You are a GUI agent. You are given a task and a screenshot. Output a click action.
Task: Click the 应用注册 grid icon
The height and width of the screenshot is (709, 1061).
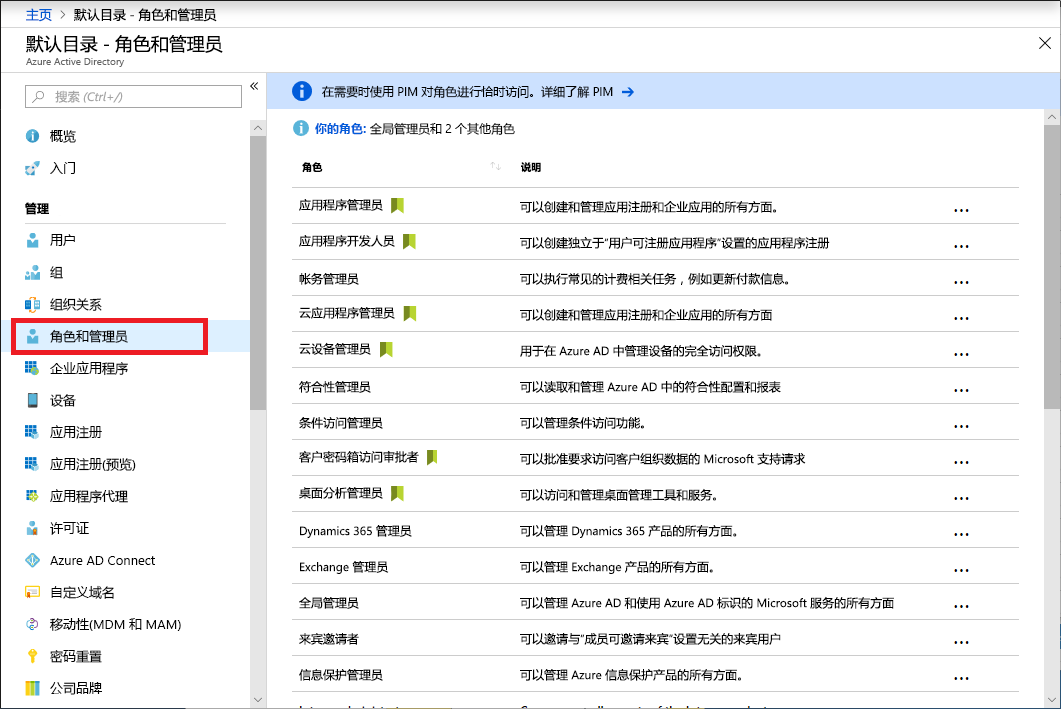point(32,432)
